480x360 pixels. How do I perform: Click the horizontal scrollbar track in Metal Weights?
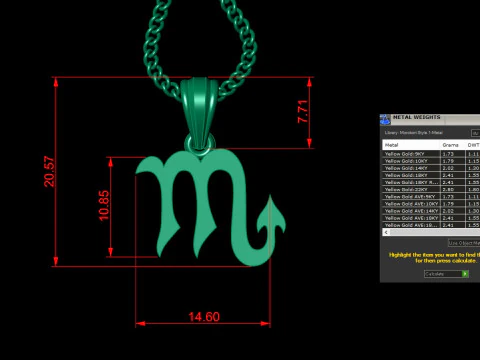click(435, 232)
